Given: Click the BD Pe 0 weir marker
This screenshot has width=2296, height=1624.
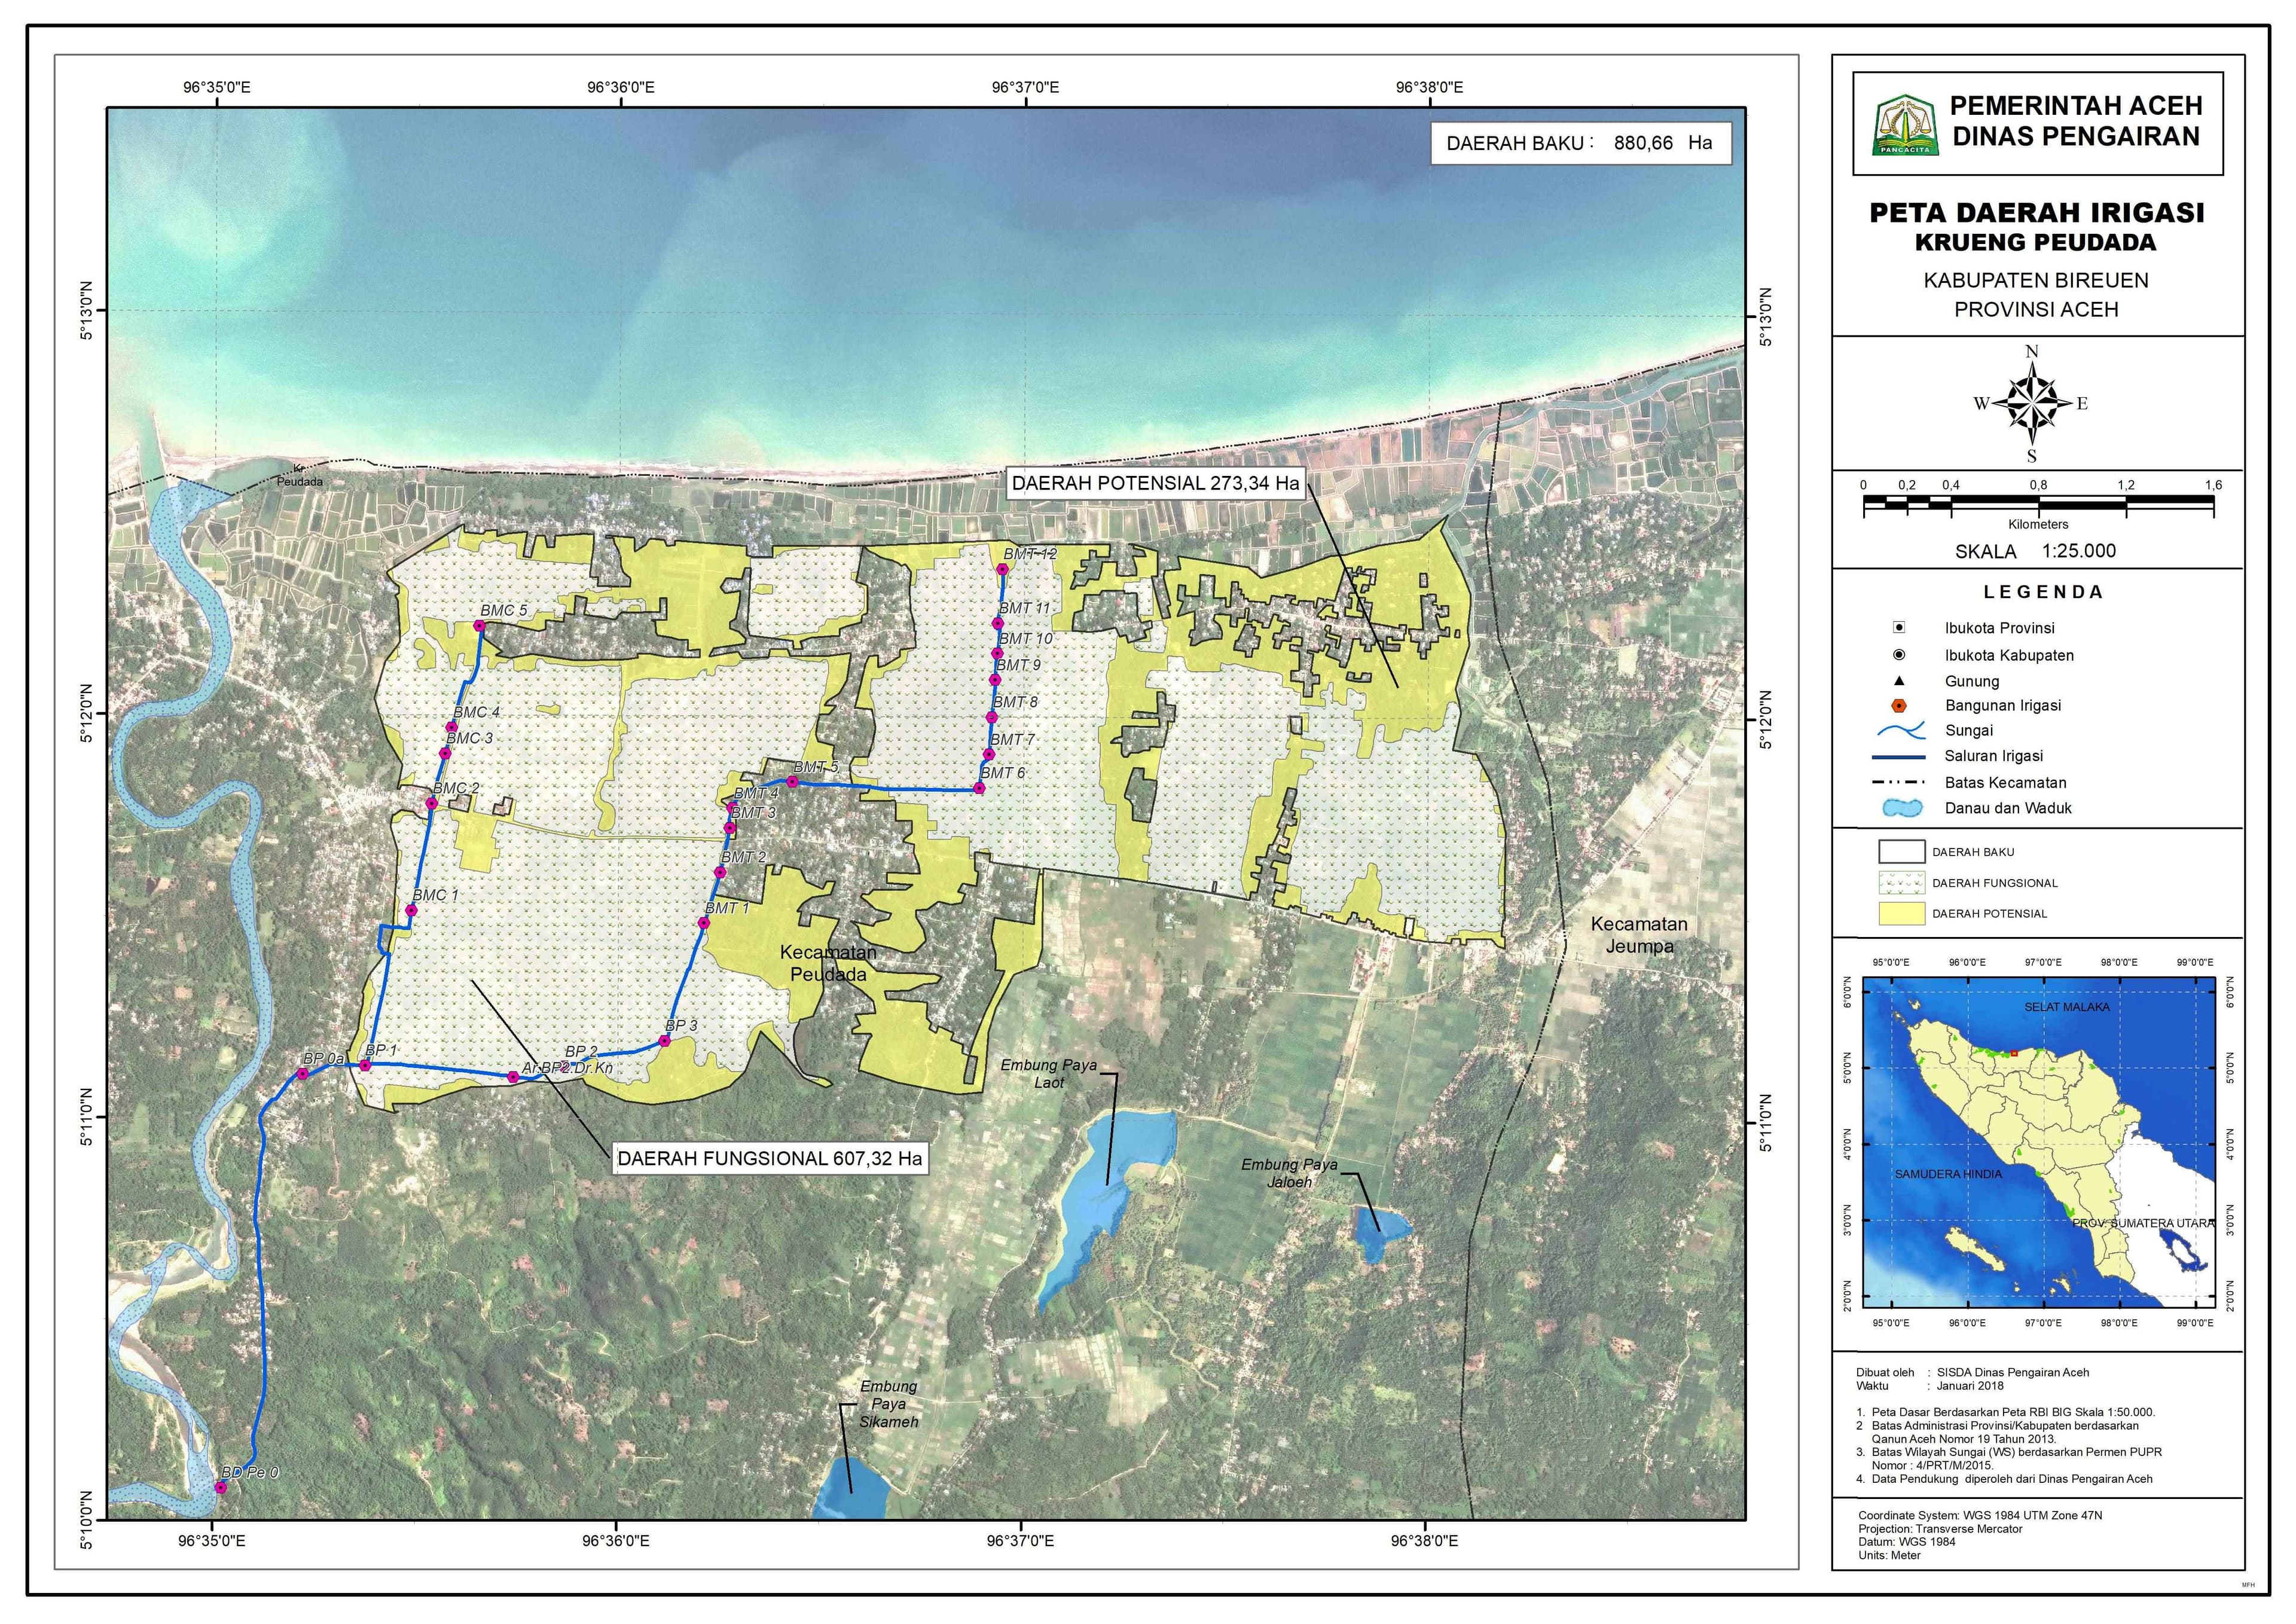Looking at the screenshot, I should (221, 1487).
